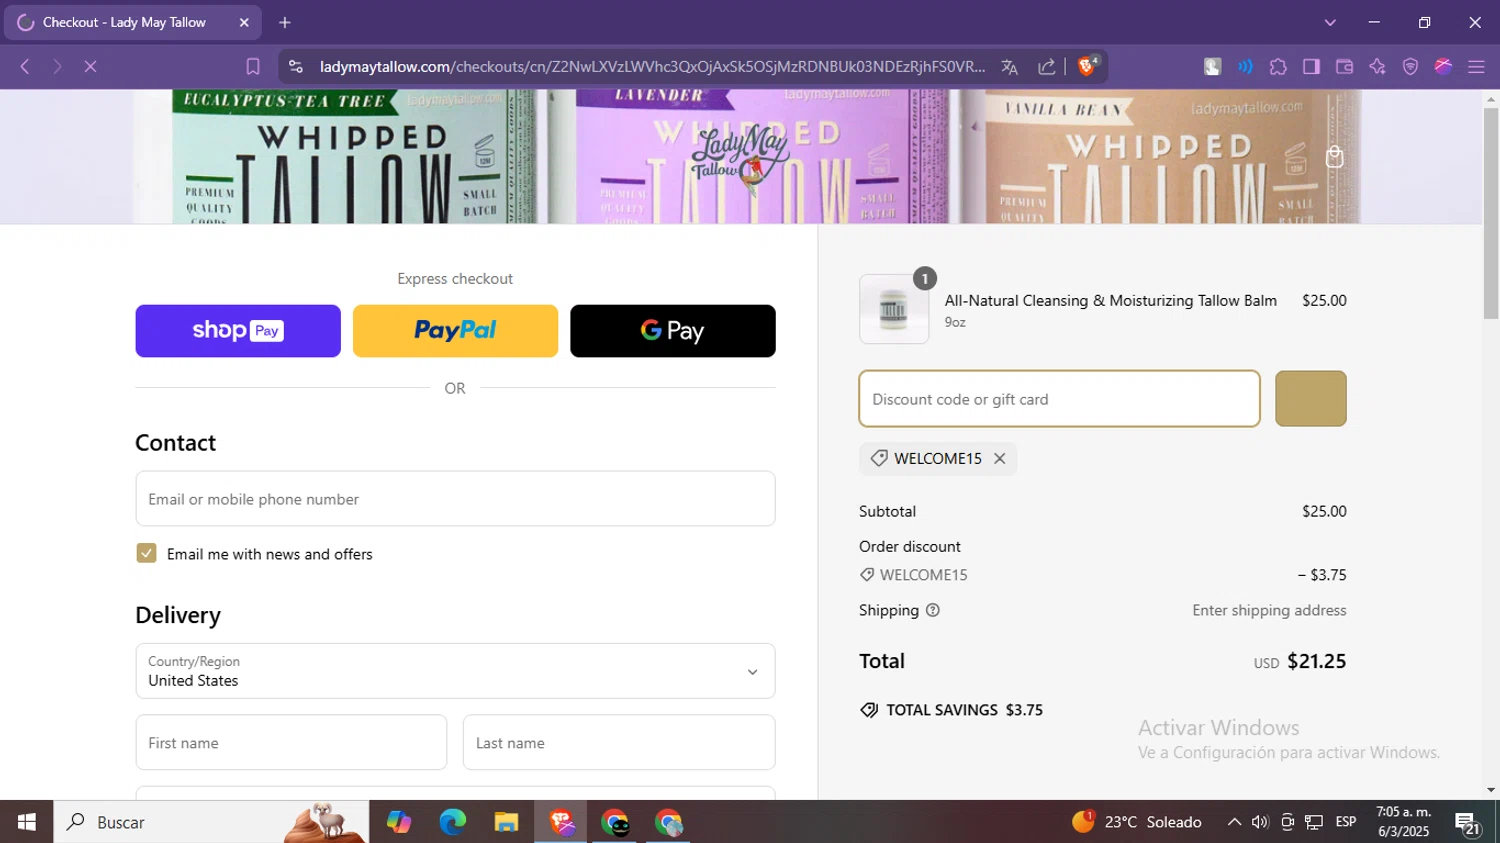Open a new browser tab

click(285, 22)
